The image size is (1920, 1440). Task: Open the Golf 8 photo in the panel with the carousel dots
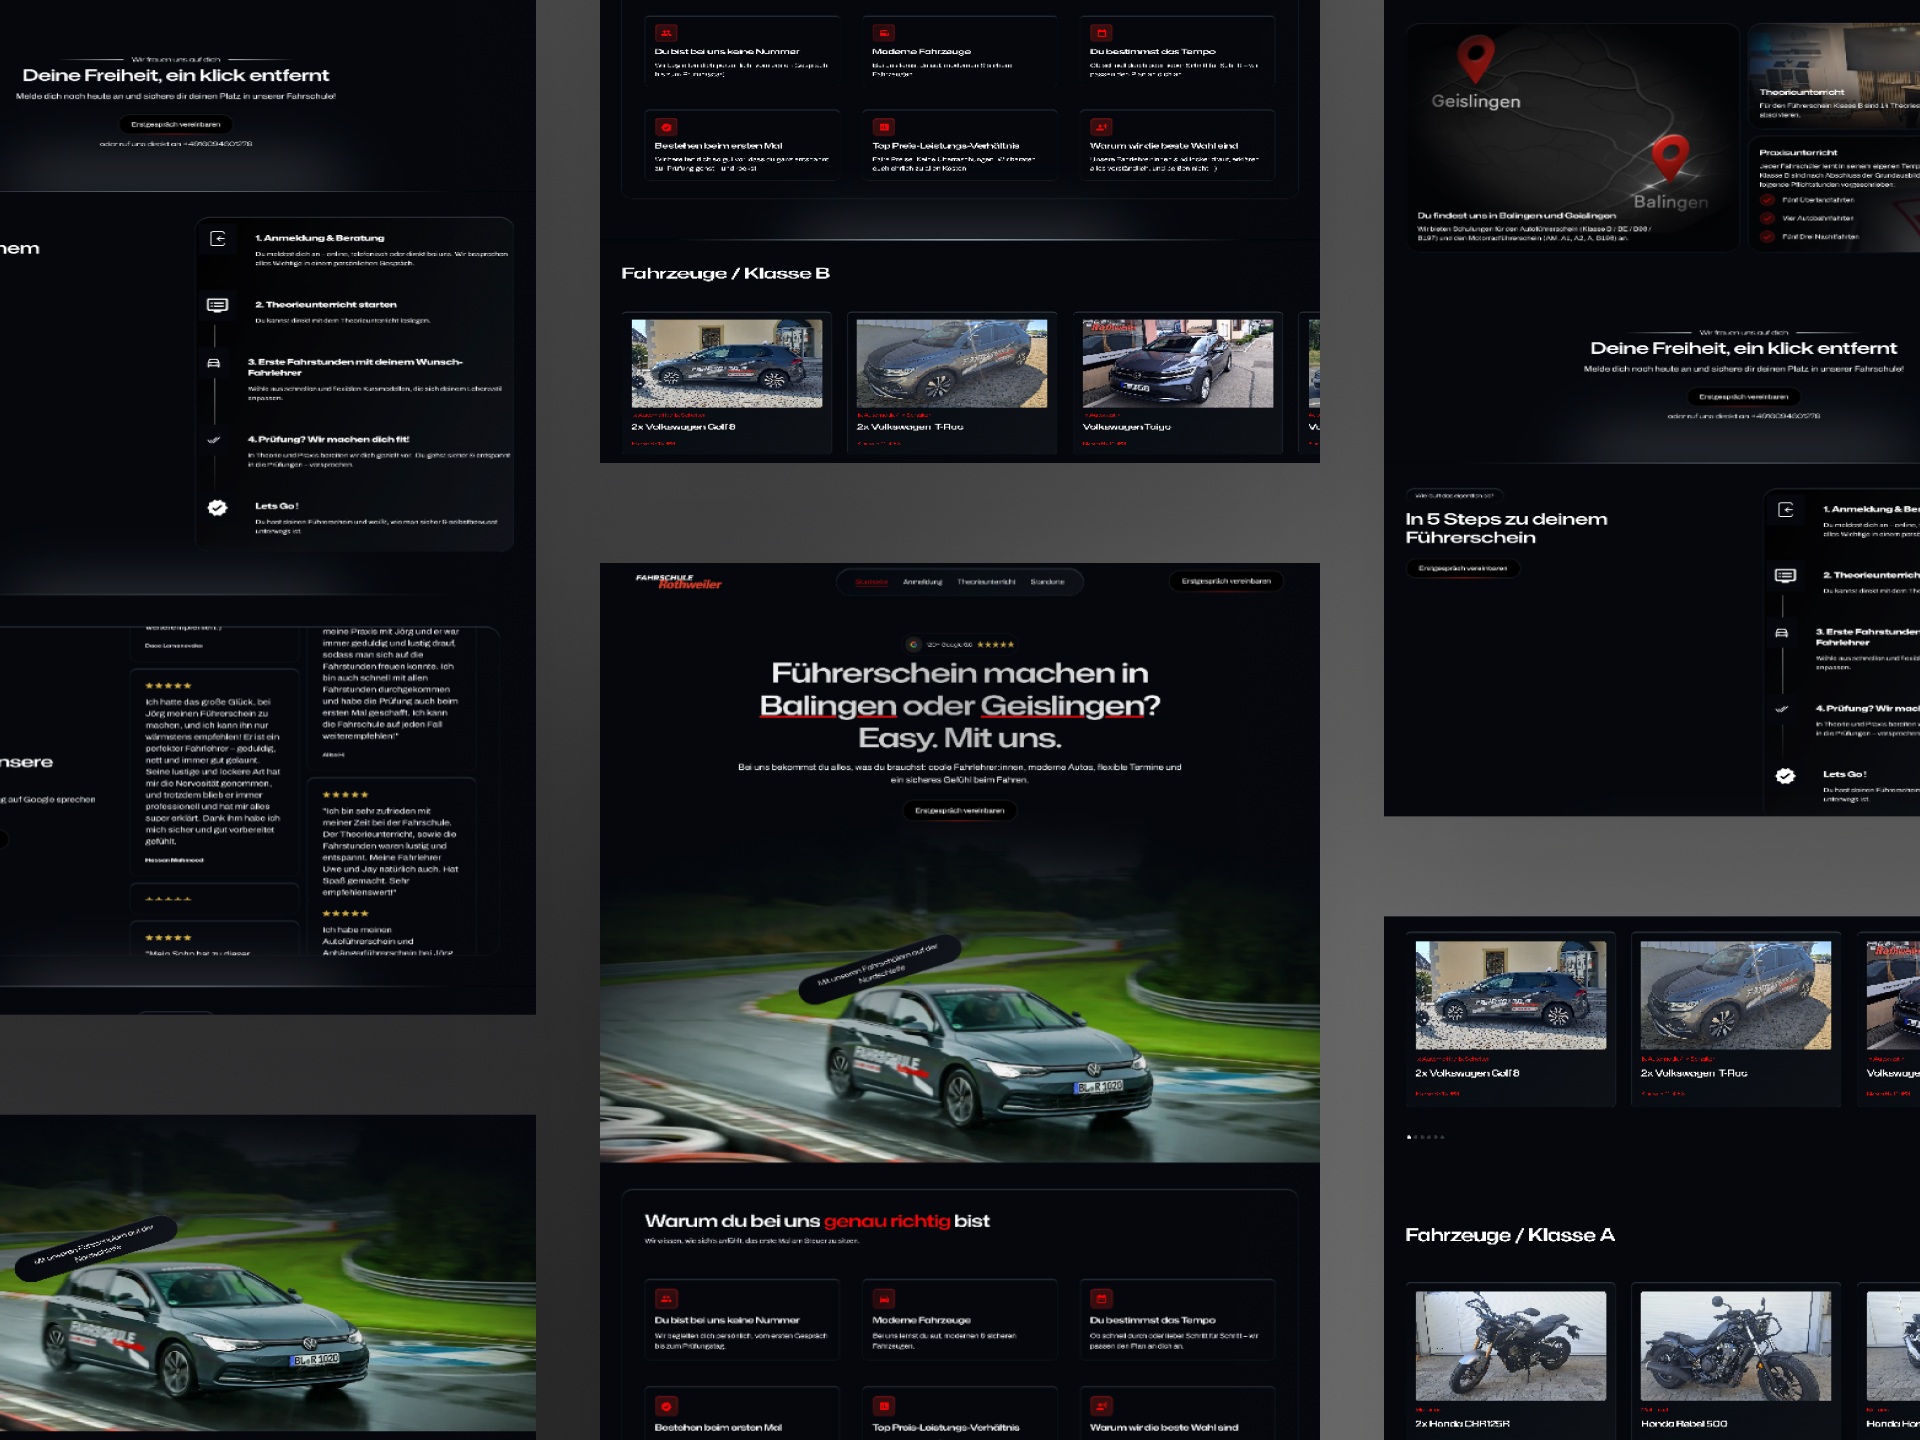click(1511, 995)
